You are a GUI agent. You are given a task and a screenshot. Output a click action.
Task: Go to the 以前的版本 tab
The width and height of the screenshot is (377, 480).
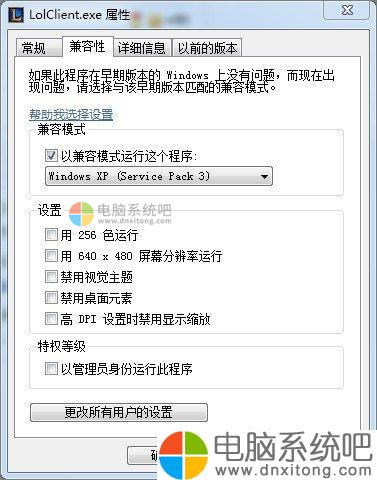point(207,48)
